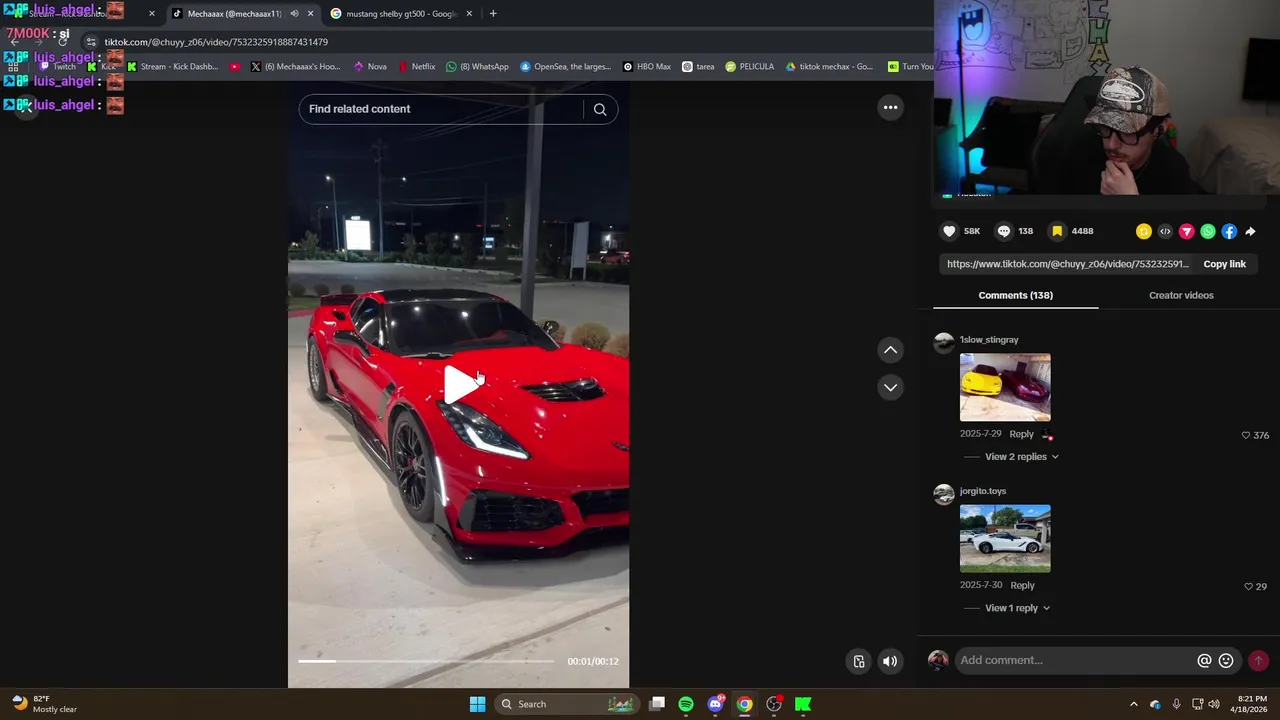The width and height of the screenshot is (1280, 720).
Task: Reply to 1slow_stingray's comment
Action: [x=1021, y=434]
